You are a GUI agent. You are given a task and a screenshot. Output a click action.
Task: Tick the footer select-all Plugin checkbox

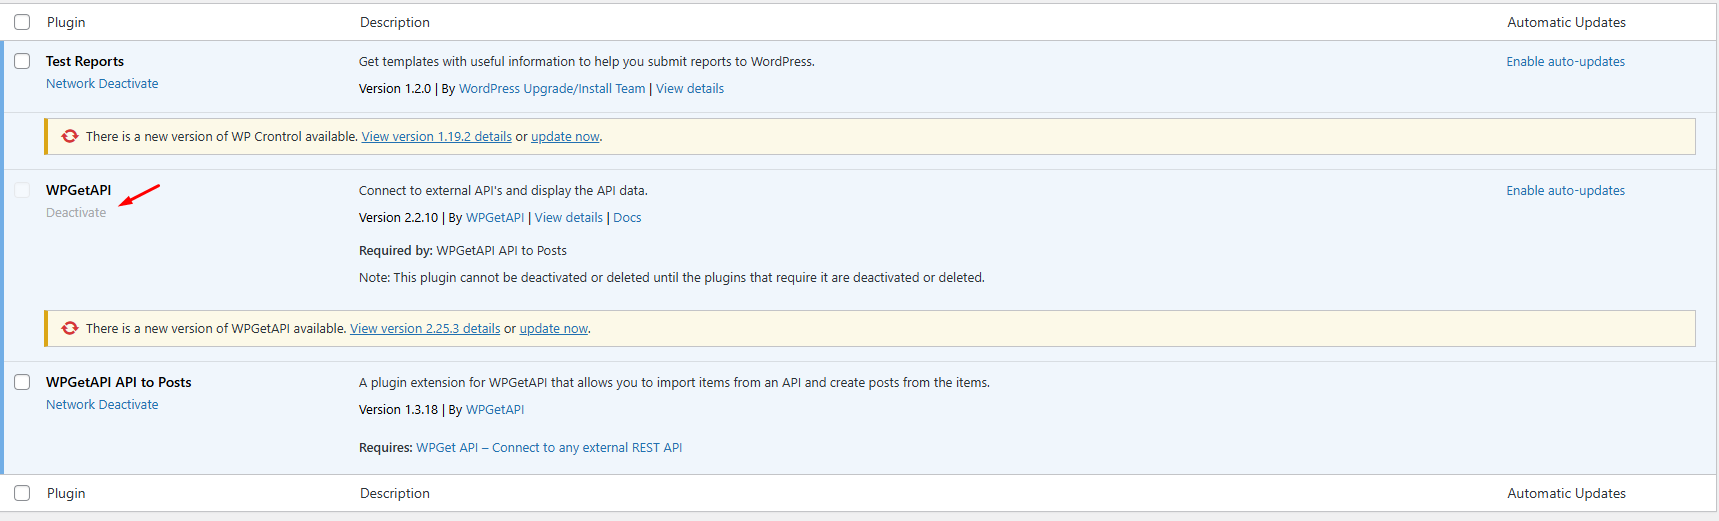tap(22, 493)
